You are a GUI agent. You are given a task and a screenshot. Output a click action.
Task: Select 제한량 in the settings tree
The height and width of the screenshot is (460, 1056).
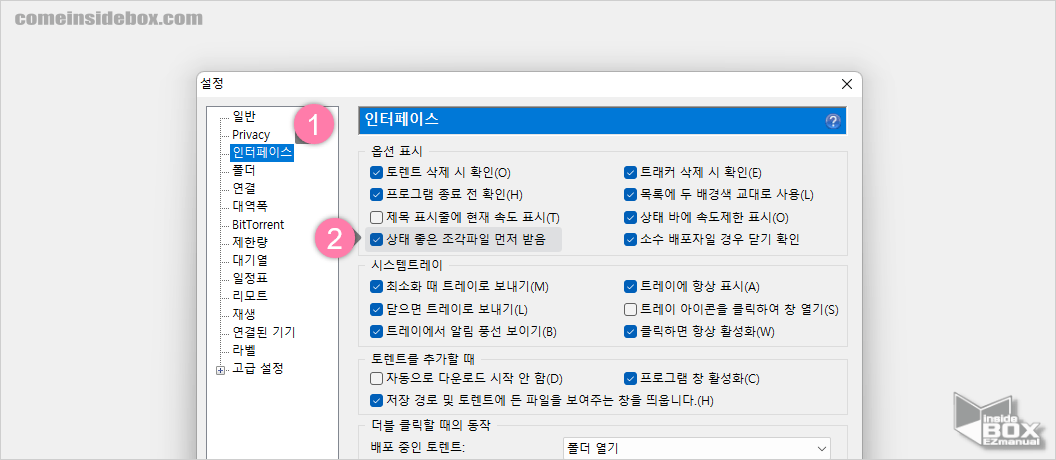pyautogui.click(x=249, y=242)
